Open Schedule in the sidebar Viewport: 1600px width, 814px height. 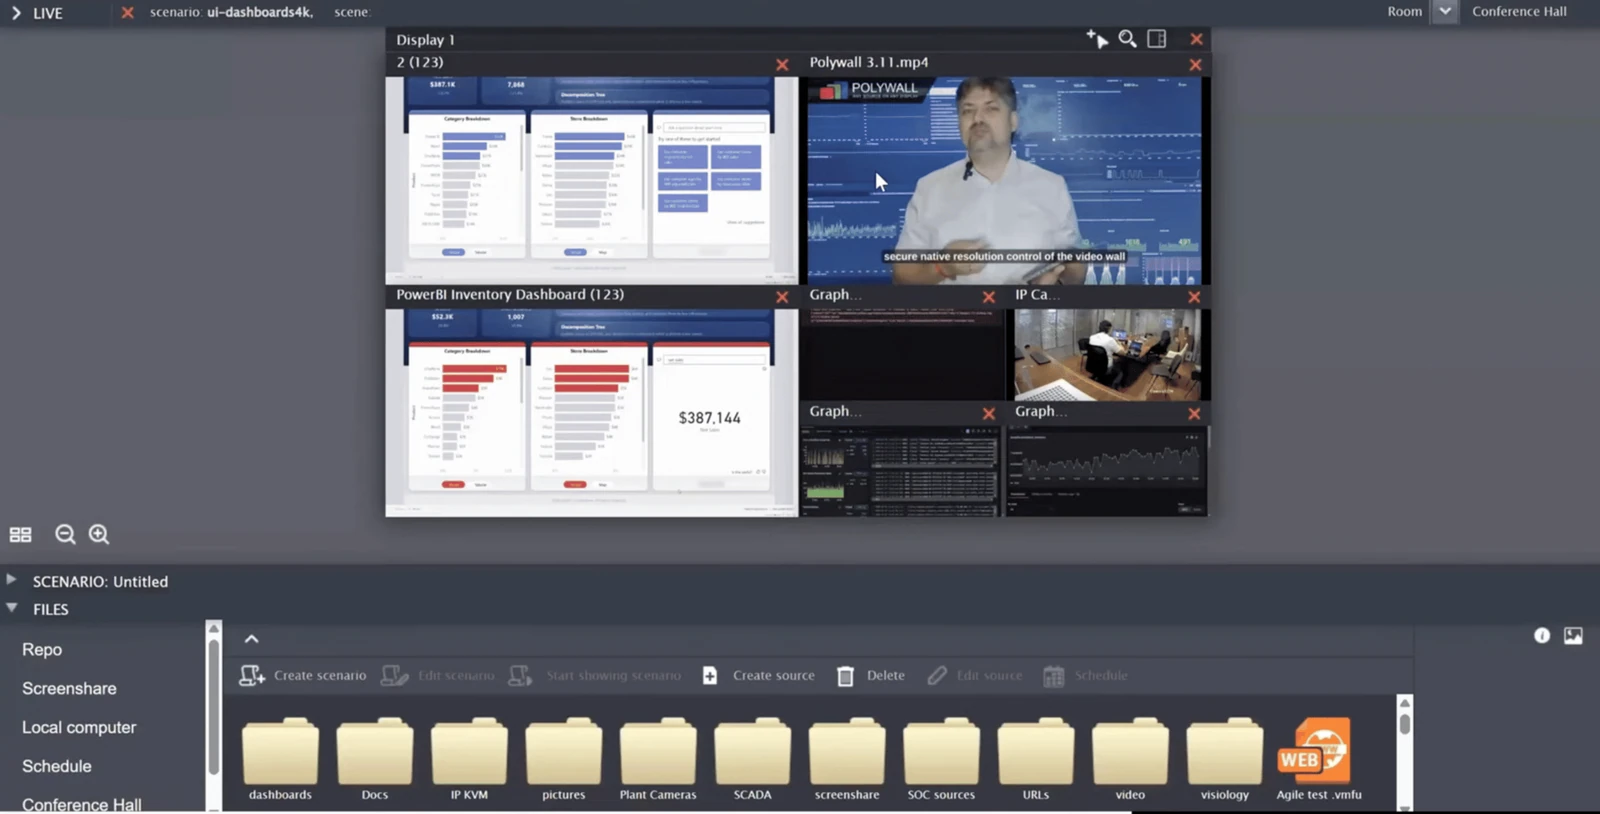pyautogui.click(x=57, y=766)
